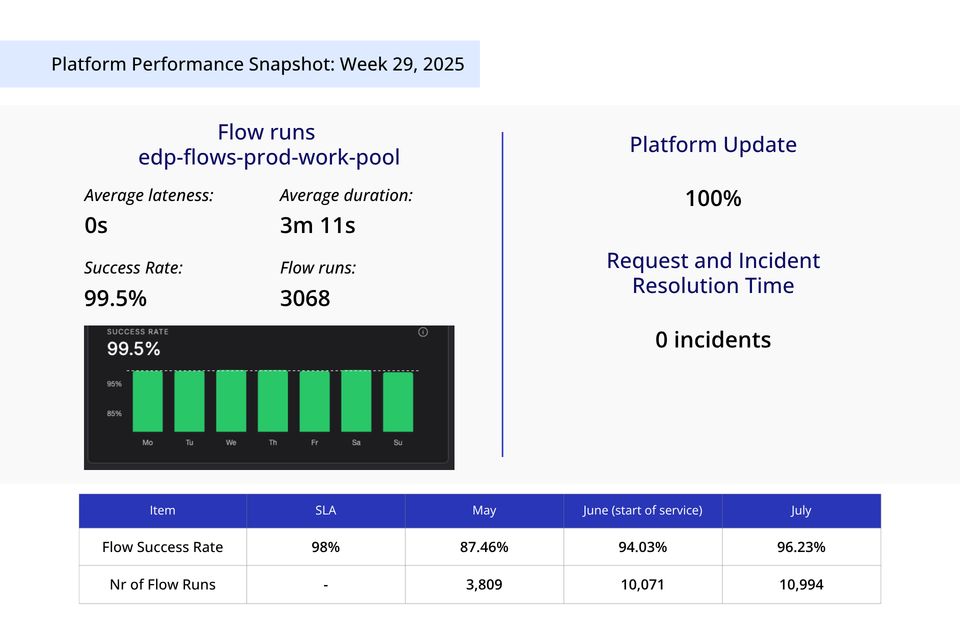This screenshot has height=640, width=960.
Task: Click the Week 29, 2025 banner title
Action: tap(258, 64)
